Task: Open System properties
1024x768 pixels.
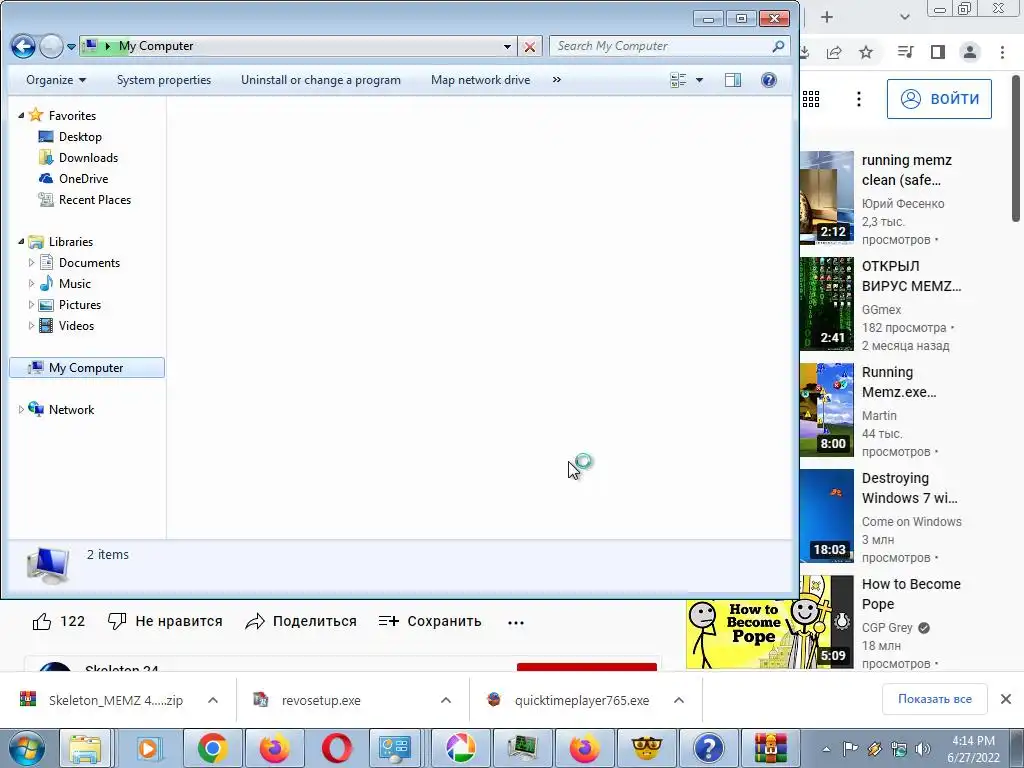Action: [164, 80]
